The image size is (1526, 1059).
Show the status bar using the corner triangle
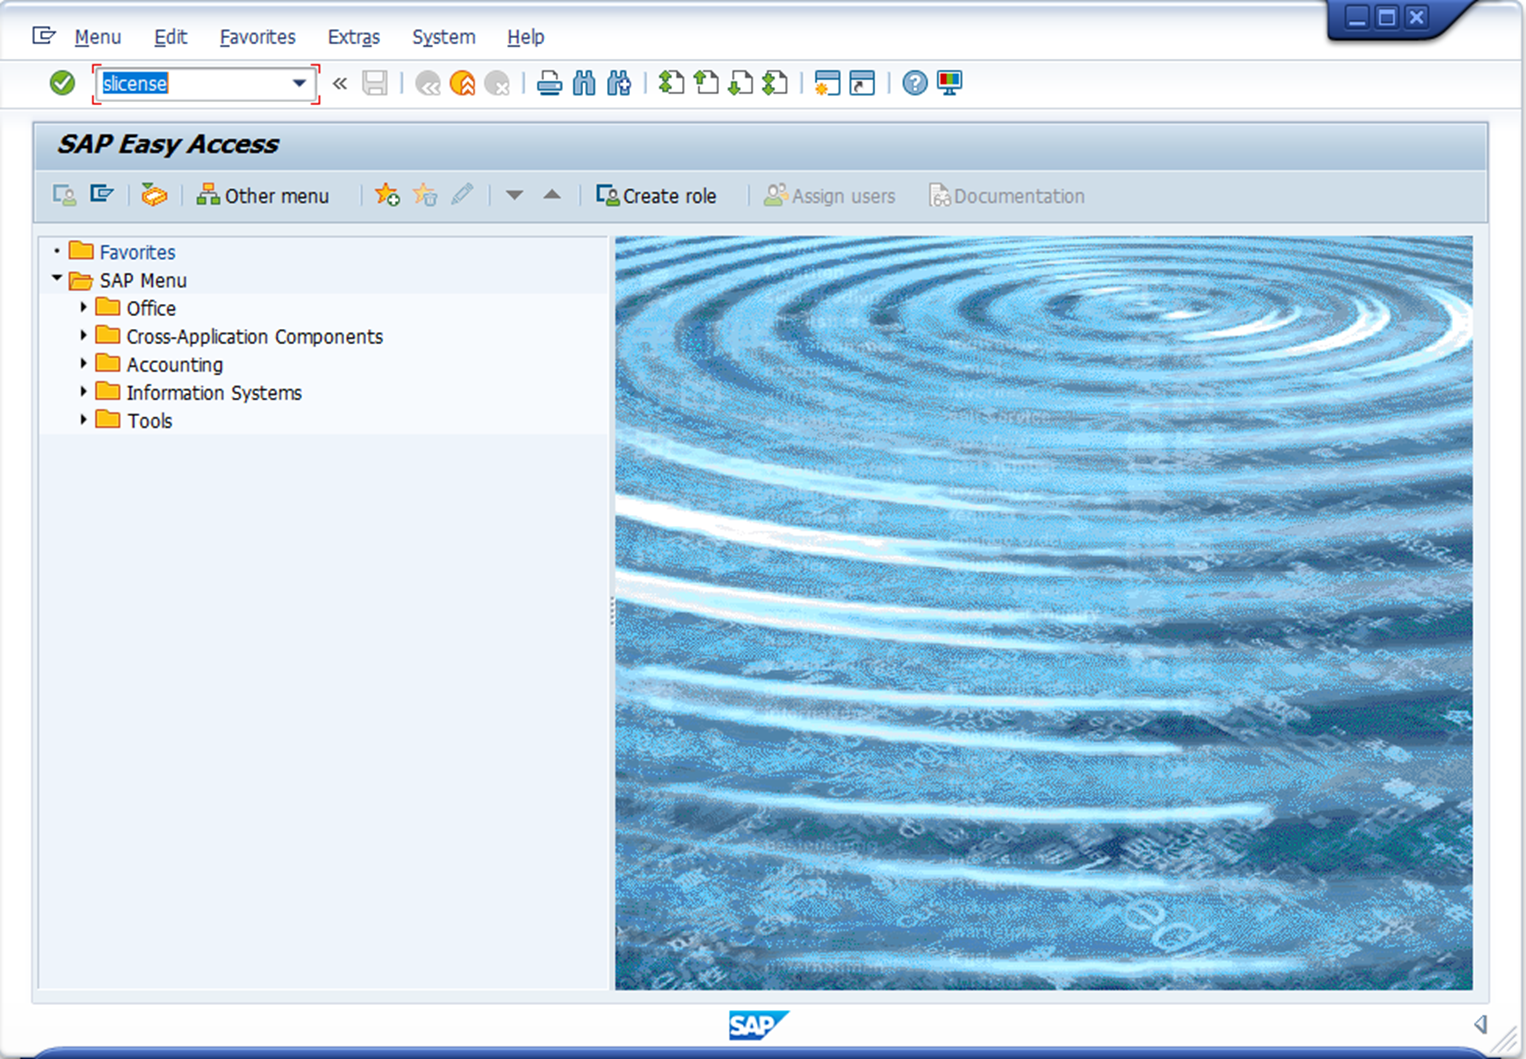click(1481, 1023)
